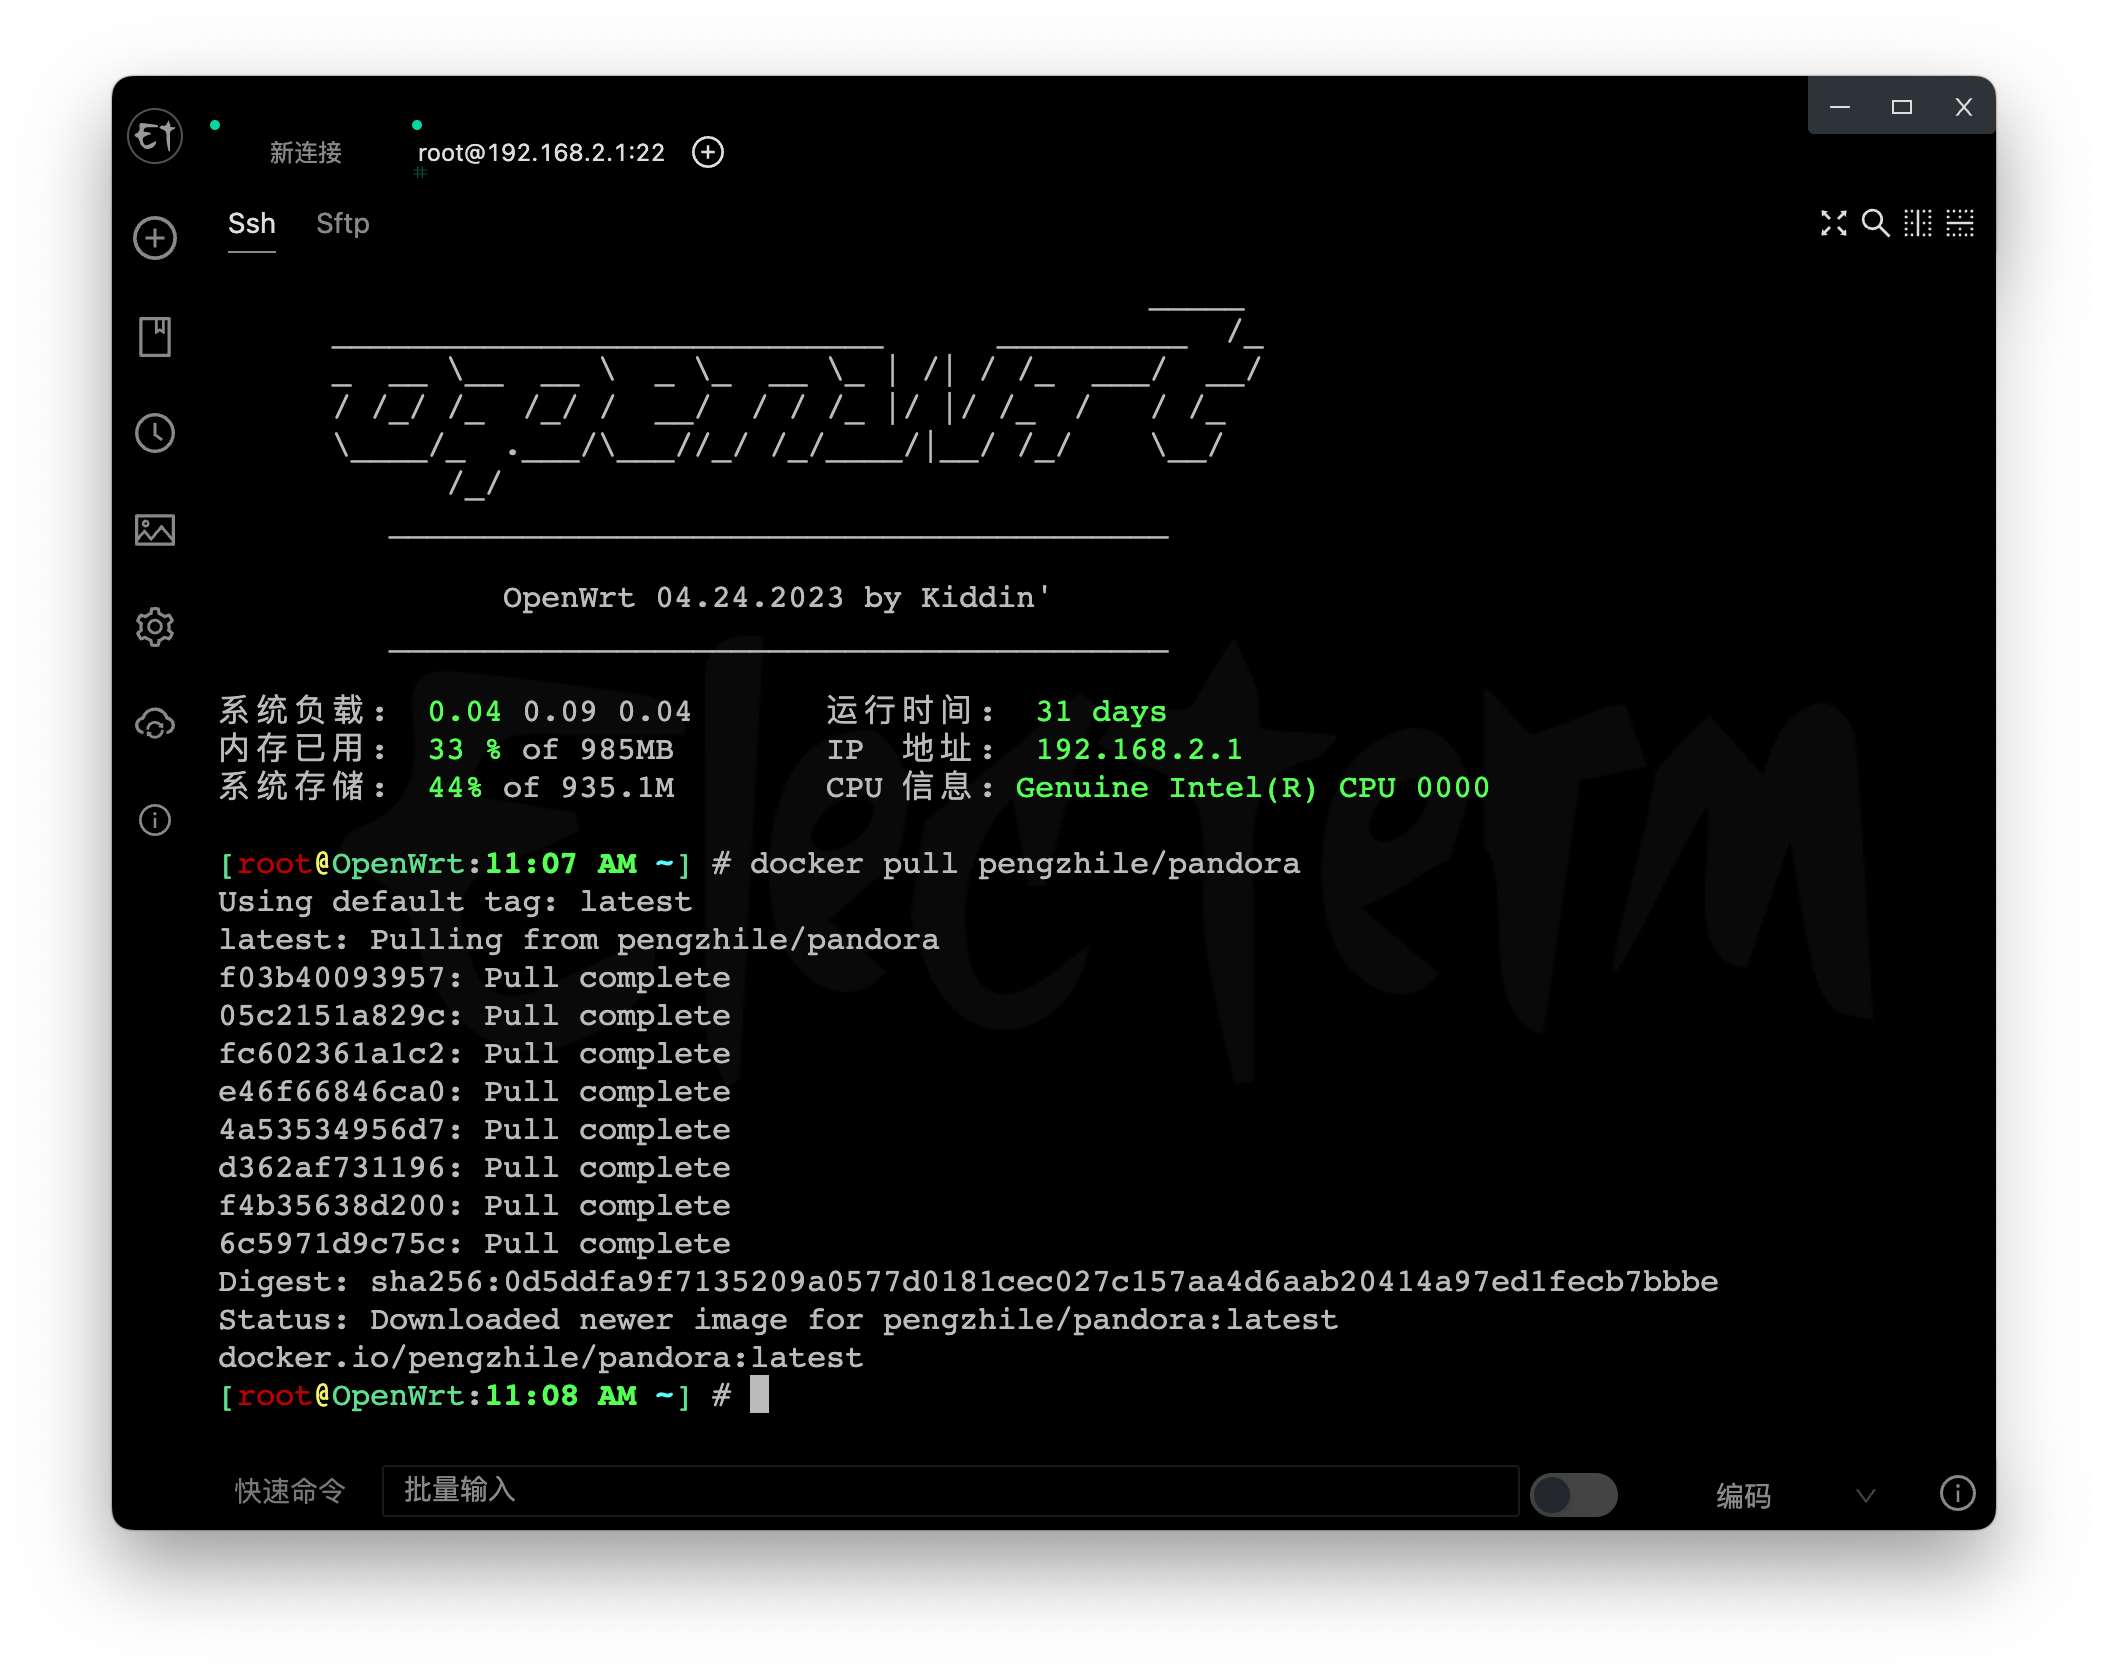Focus the 批量输入 input field

[950, 1491]
